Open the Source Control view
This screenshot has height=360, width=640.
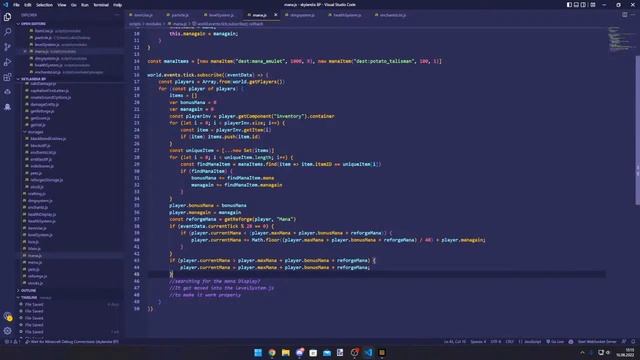pos(7,47)
